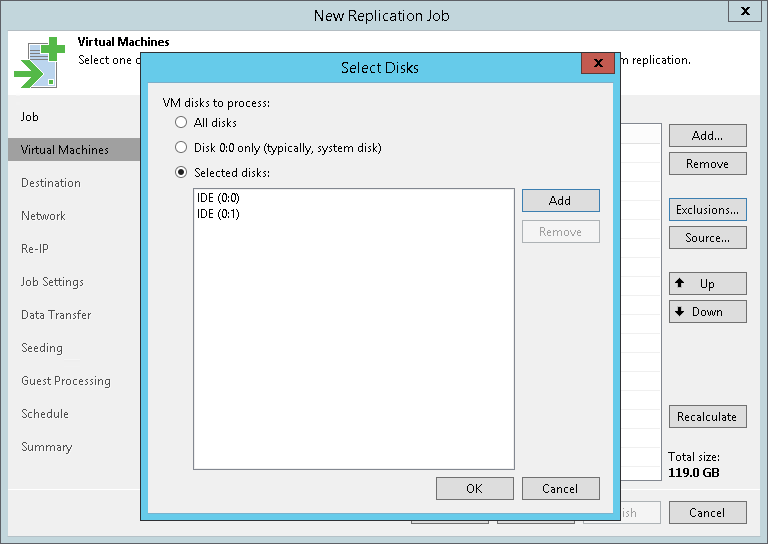Open the Guest Processing wizard step
The height and width of the screenshot is (544, 768).
66,381
